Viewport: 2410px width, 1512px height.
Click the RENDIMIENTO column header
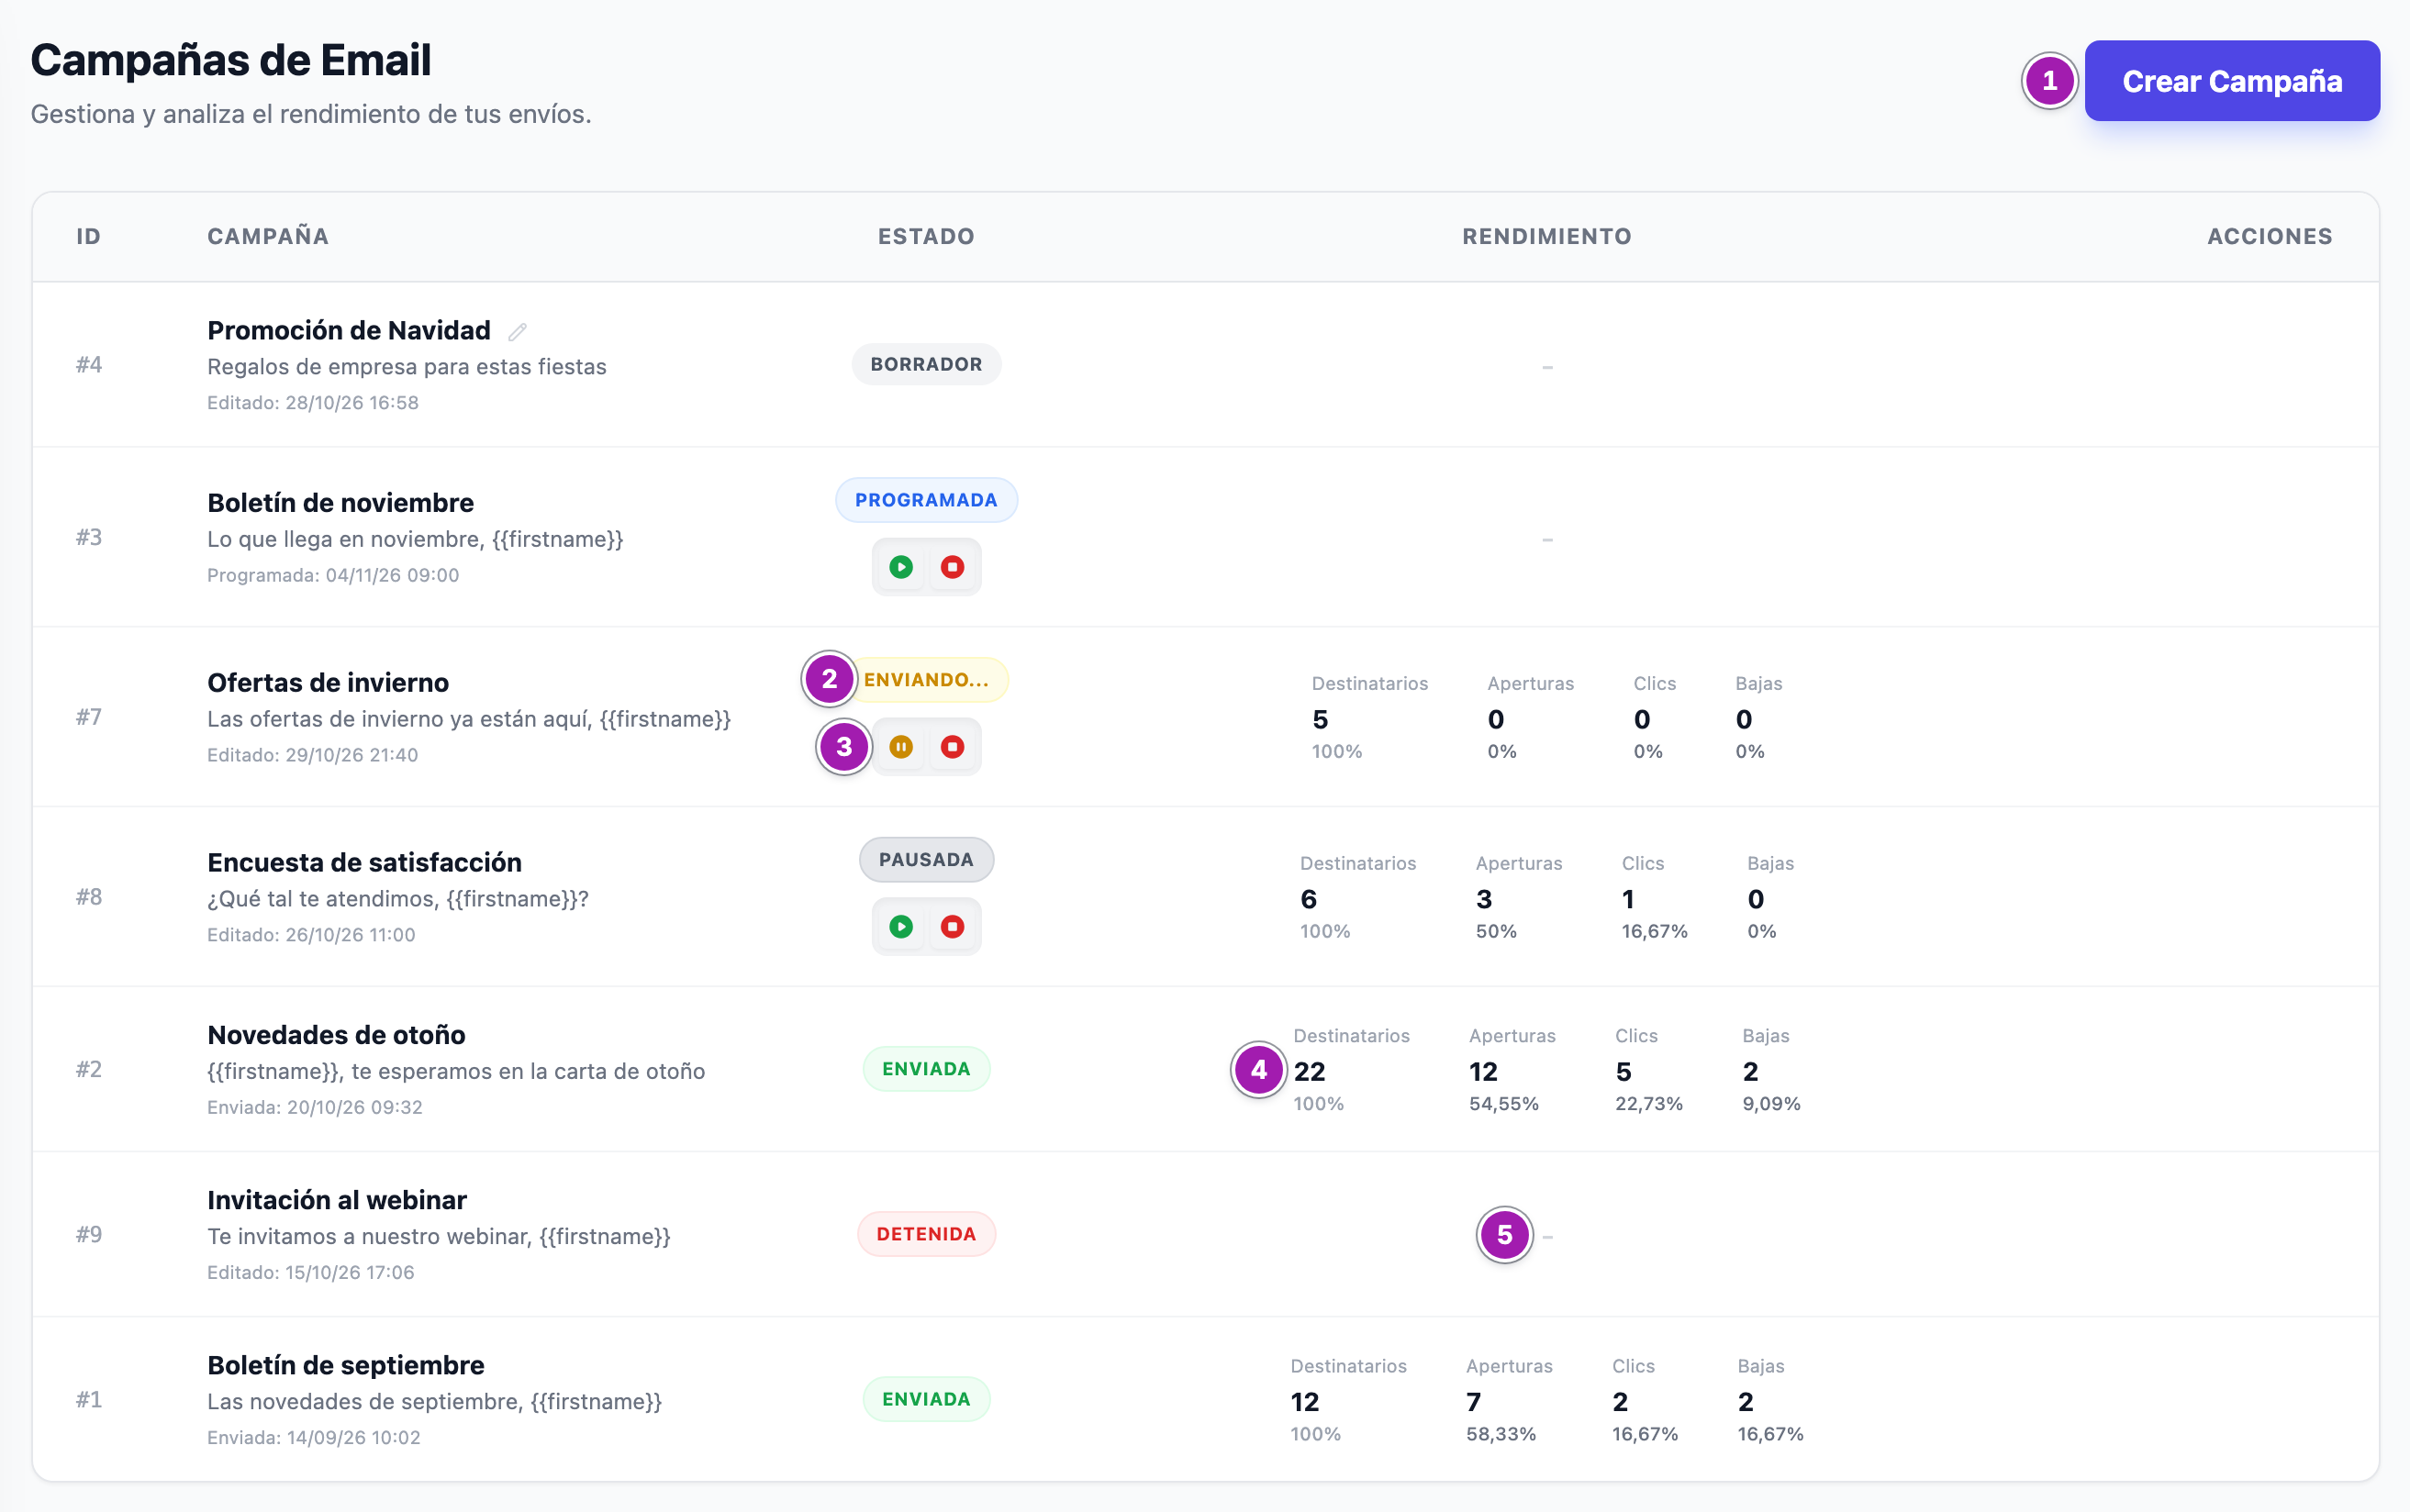[1546, 236]
